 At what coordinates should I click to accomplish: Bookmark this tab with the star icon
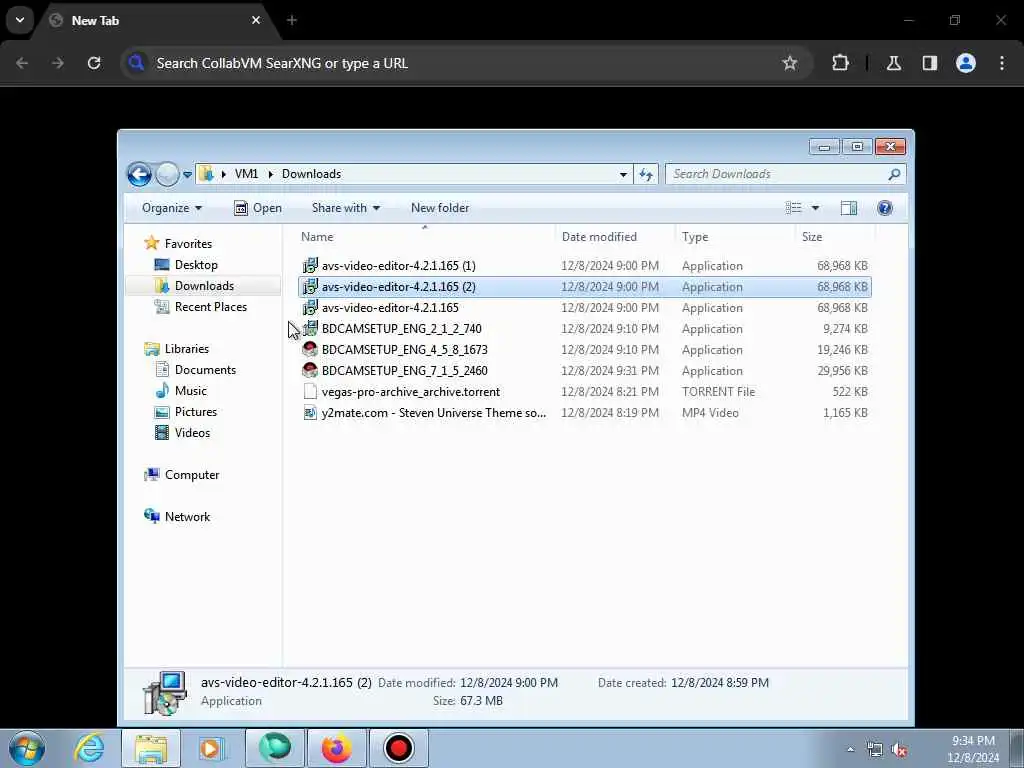click(x=790, y=63)
